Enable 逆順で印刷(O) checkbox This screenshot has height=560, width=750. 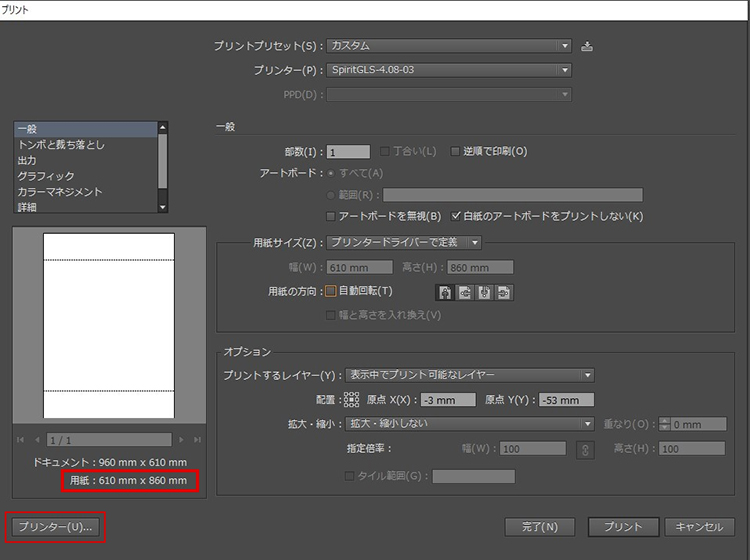point(455,152)
